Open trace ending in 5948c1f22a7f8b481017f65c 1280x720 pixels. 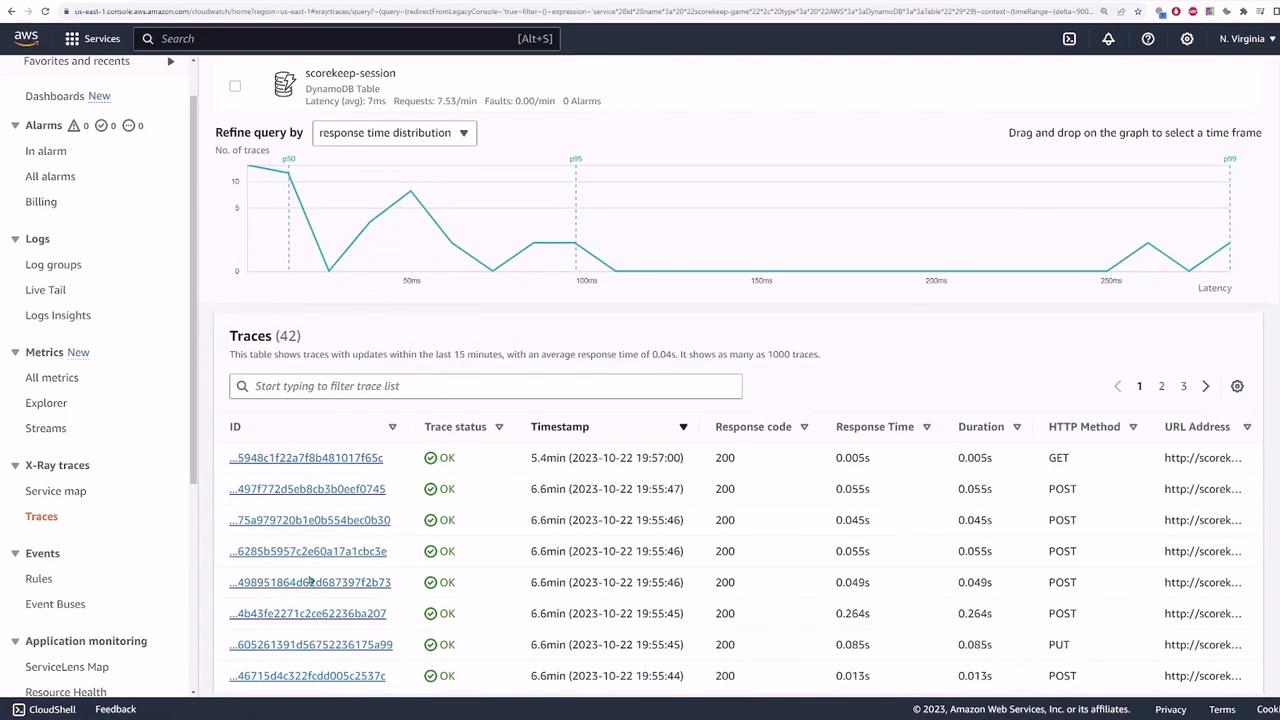[x=306, y=458]
